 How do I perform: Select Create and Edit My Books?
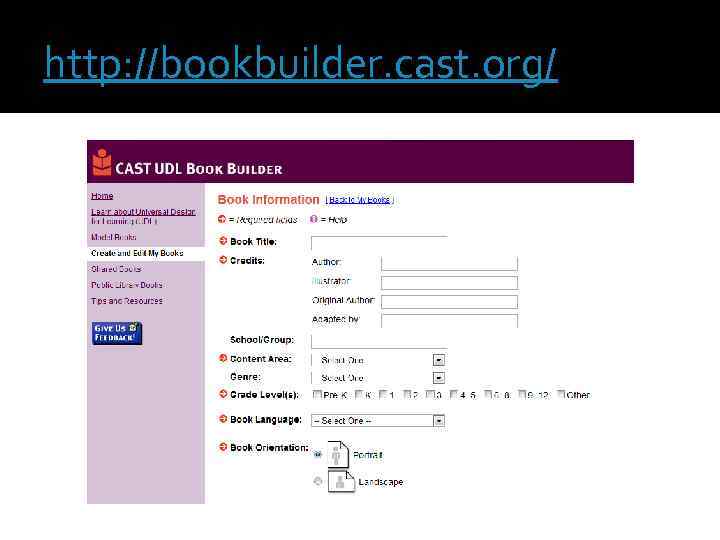point(137,253)
